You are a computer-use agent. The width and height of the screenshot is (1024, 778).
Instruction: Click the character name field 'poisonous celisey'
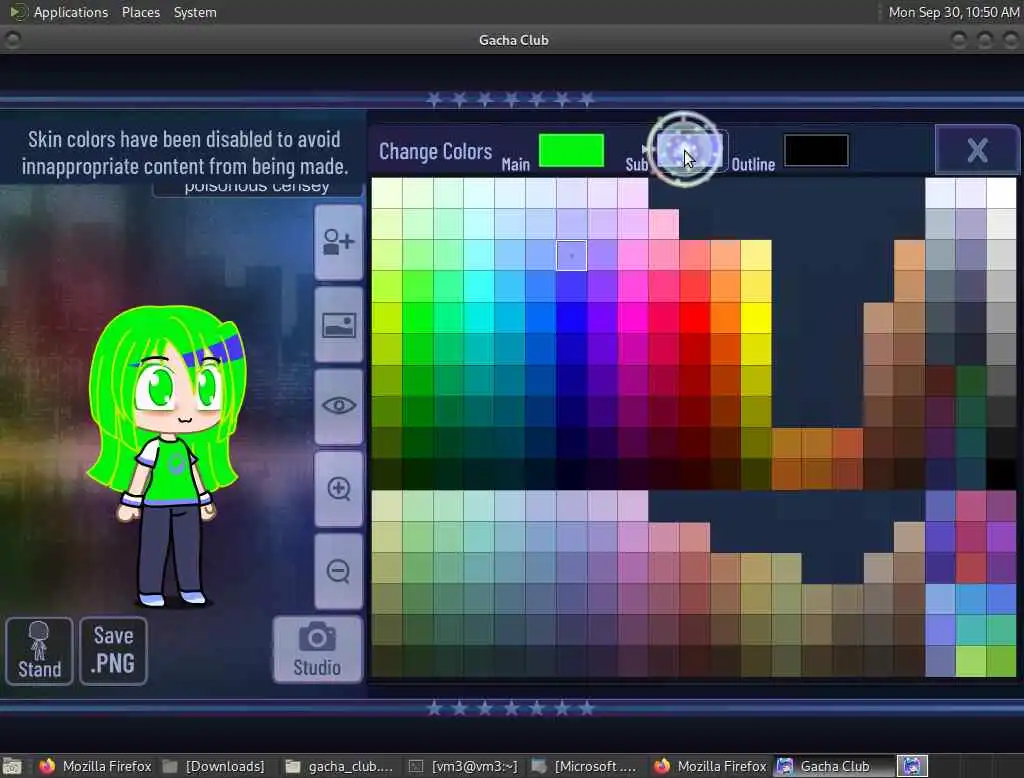[257, 188]
